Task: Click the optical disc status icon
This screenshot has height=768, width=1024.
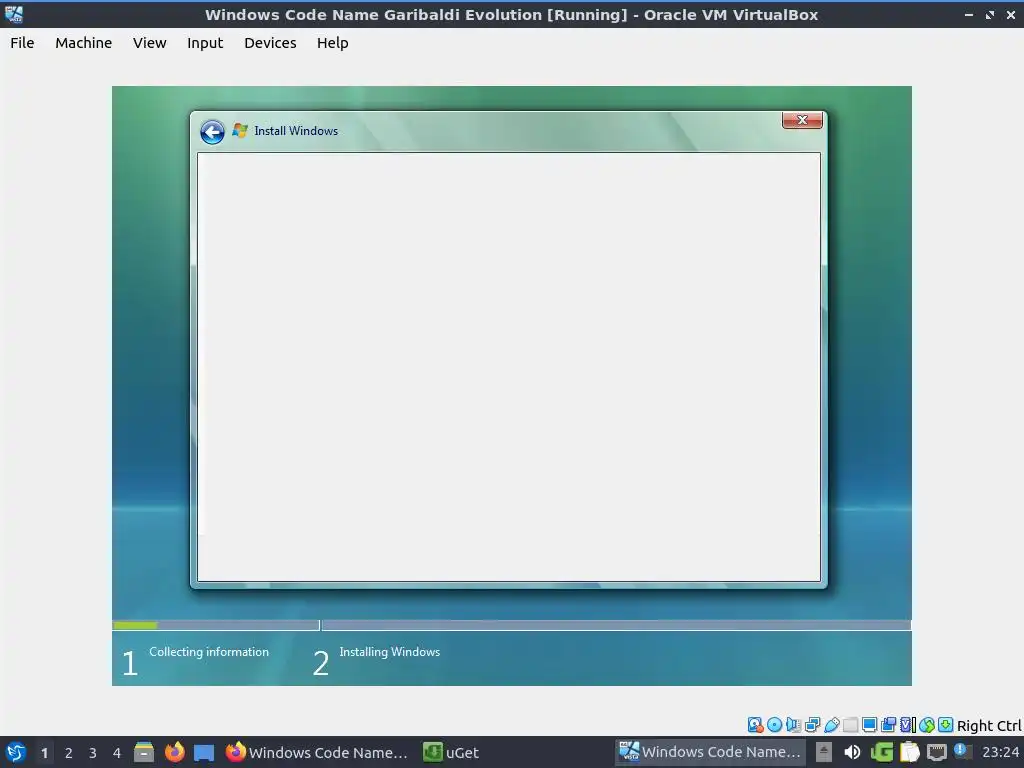Action: (775, 725)
